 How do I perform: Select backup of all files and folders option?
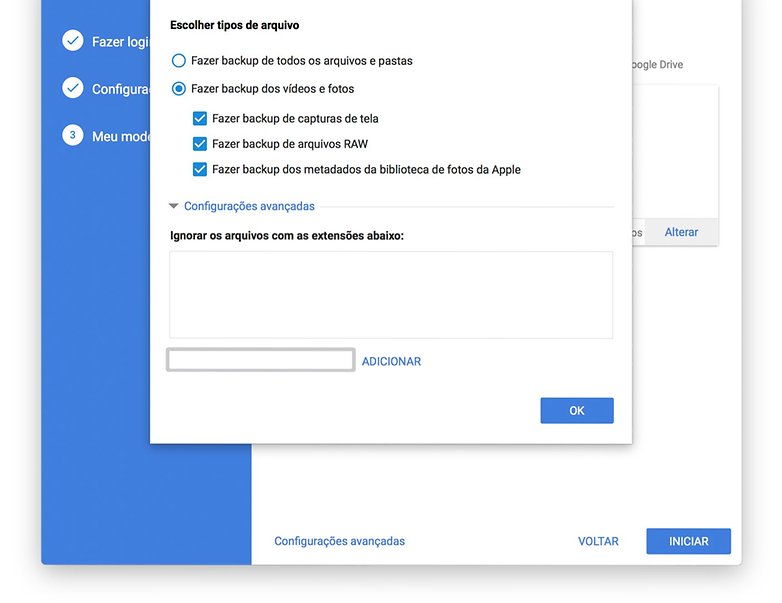pos(179,61)
